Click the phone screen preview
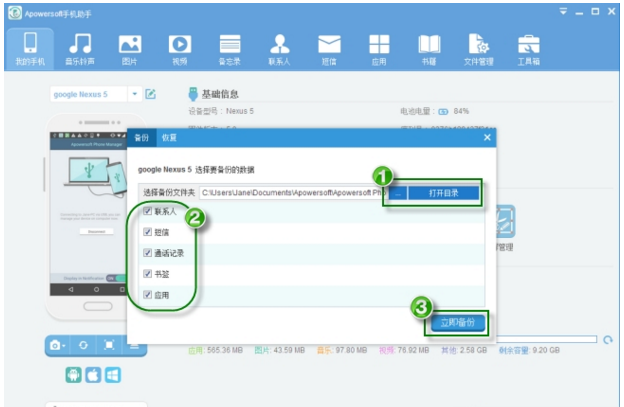This screenshot has width=624, height=407. (88, 214)
